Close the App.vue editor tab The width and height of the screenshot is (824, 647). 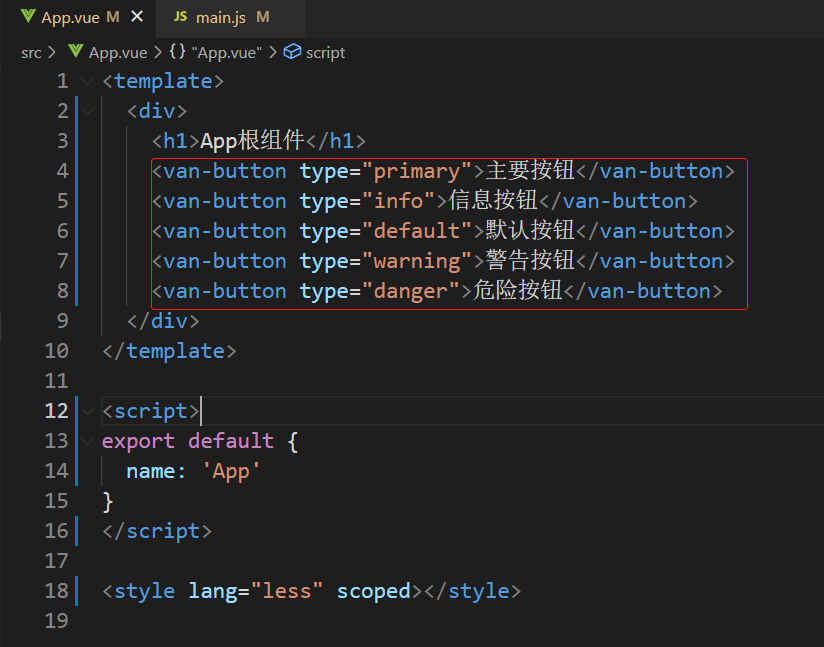(x=137, y=17)
